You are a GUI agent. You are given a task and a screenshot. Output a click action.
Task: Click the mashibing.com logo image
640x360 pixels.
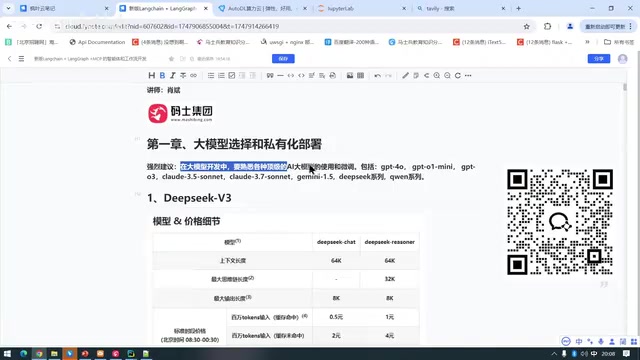point(180,113)
